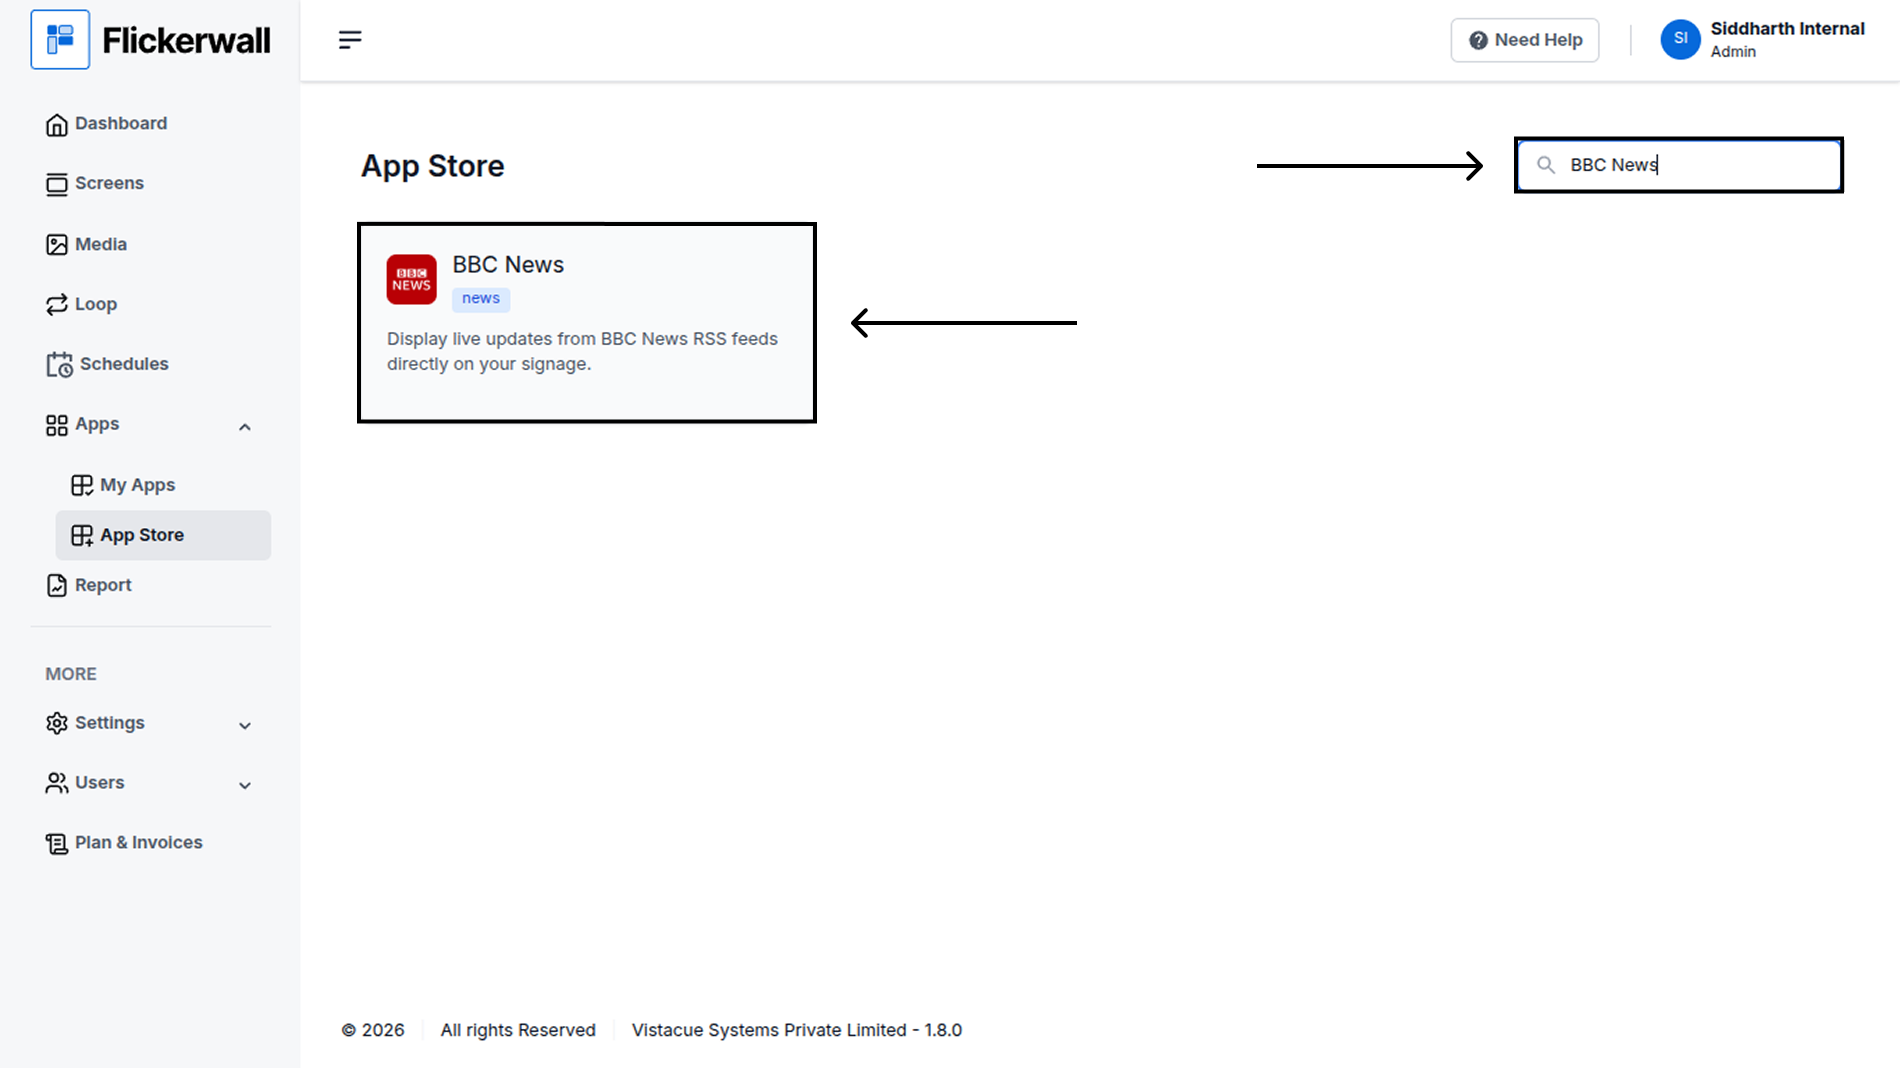Click the SI user avatar
Screen dimensions: 1900x1068
(x=1681, y=39)
